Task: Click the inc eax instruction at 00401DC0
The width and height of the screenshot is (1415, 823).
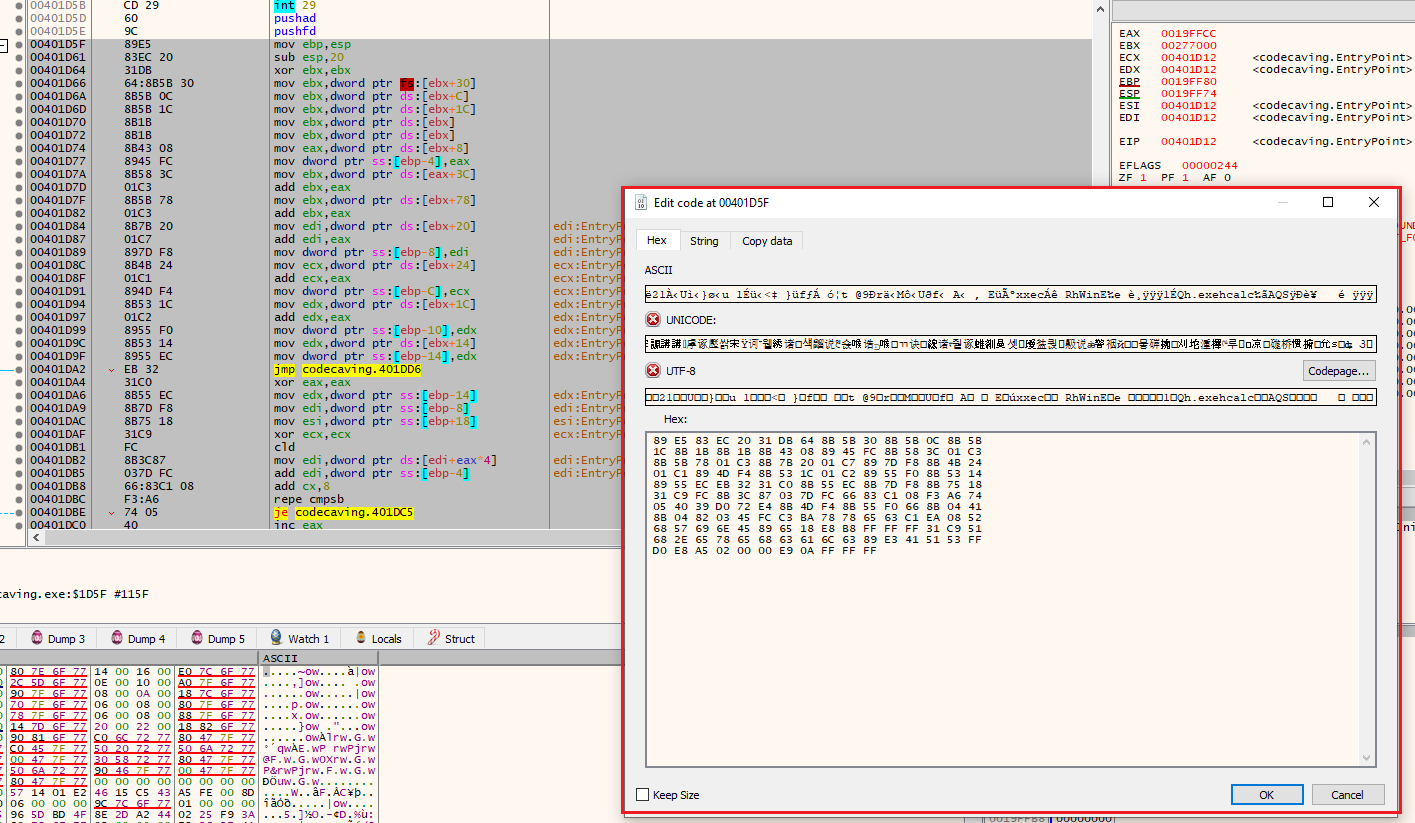Action: tap(298, 525)
